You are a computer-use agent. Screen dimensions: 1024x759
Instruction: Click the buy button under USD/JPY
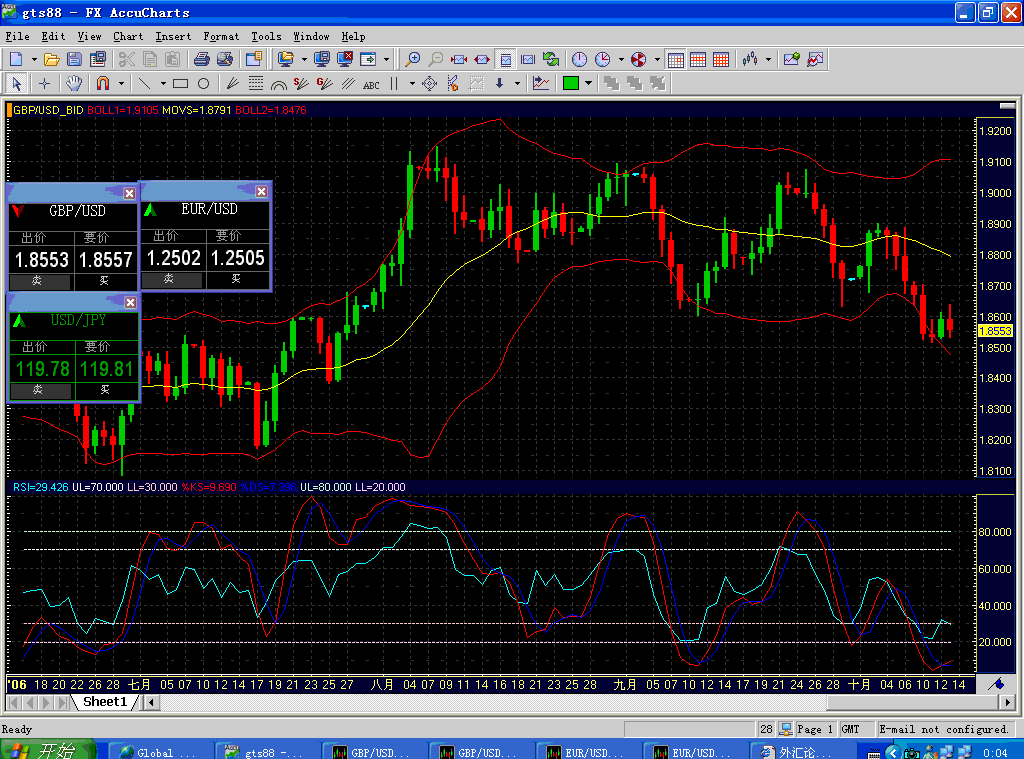pos(105,390)
